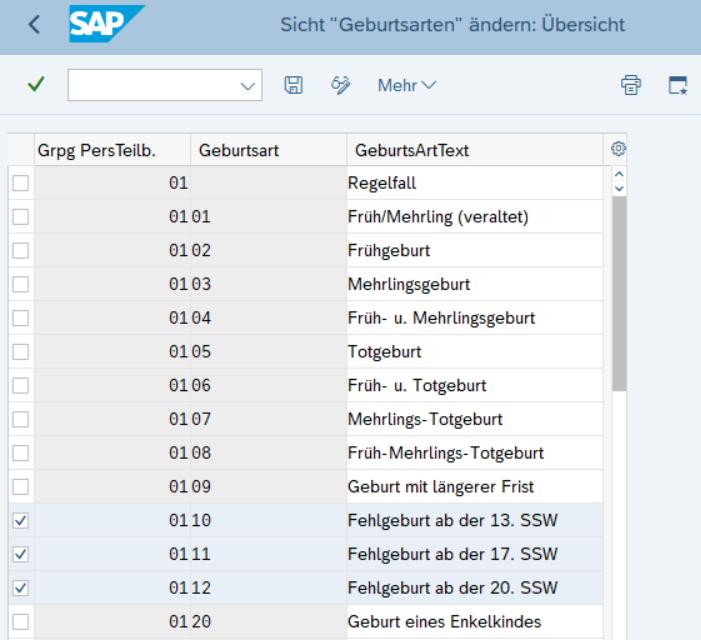Viewport: 701px width, 640px height.
Task: Uncheck the row 0110 Fehlgeburt checkbox
Action: pyautogui.click(x=21, y=520)
